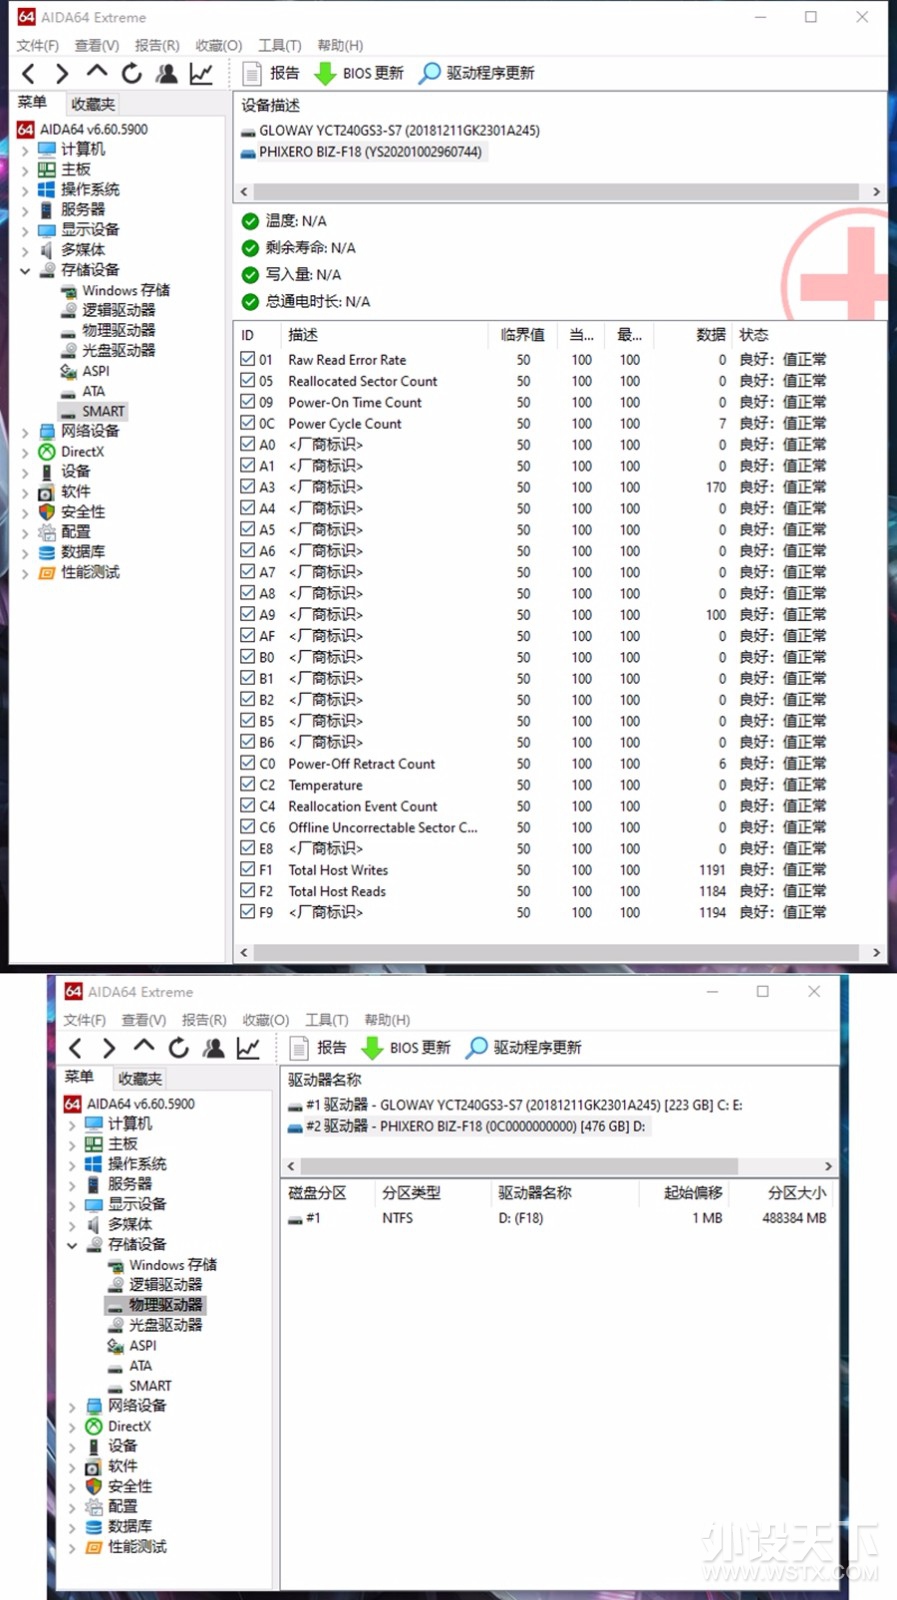Toggle the F1 Total Host Writes checkbox

tap(247, 869)
